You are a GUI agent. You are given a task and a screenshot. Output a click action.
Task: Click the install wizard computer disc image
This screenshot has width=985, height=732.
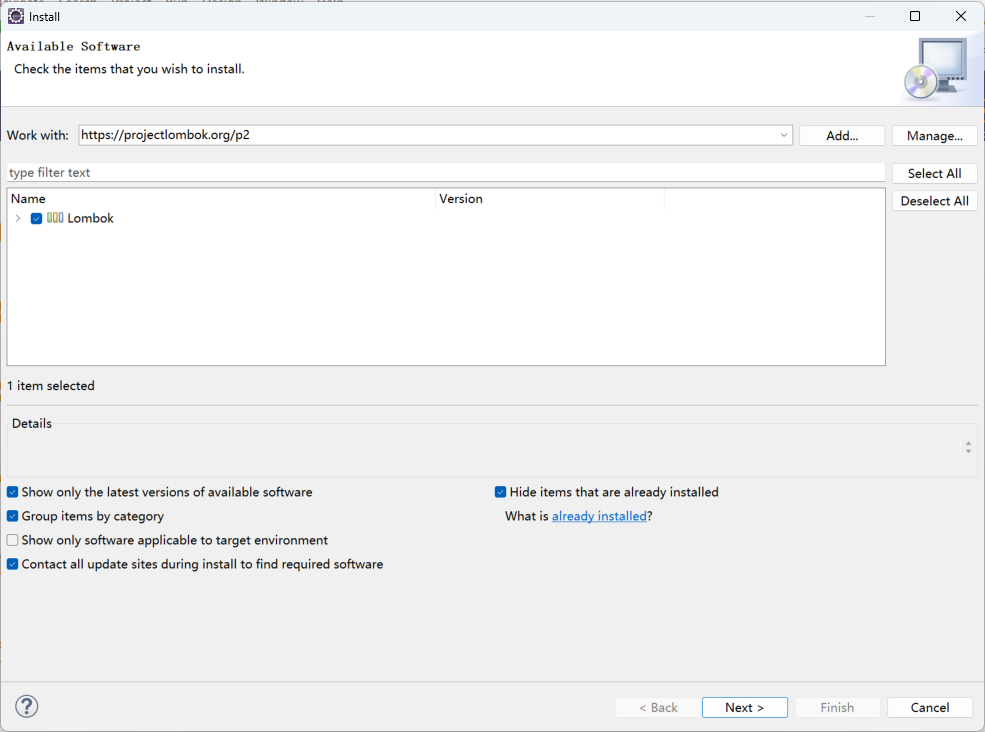935,68
